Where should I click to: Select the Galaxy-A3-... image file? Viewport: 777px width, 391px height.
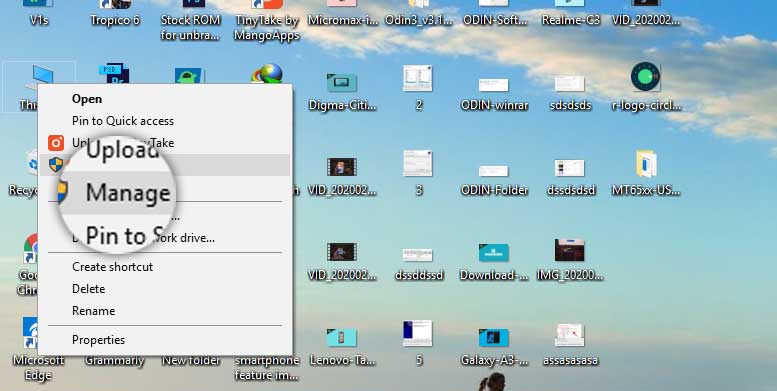point(494,347)
